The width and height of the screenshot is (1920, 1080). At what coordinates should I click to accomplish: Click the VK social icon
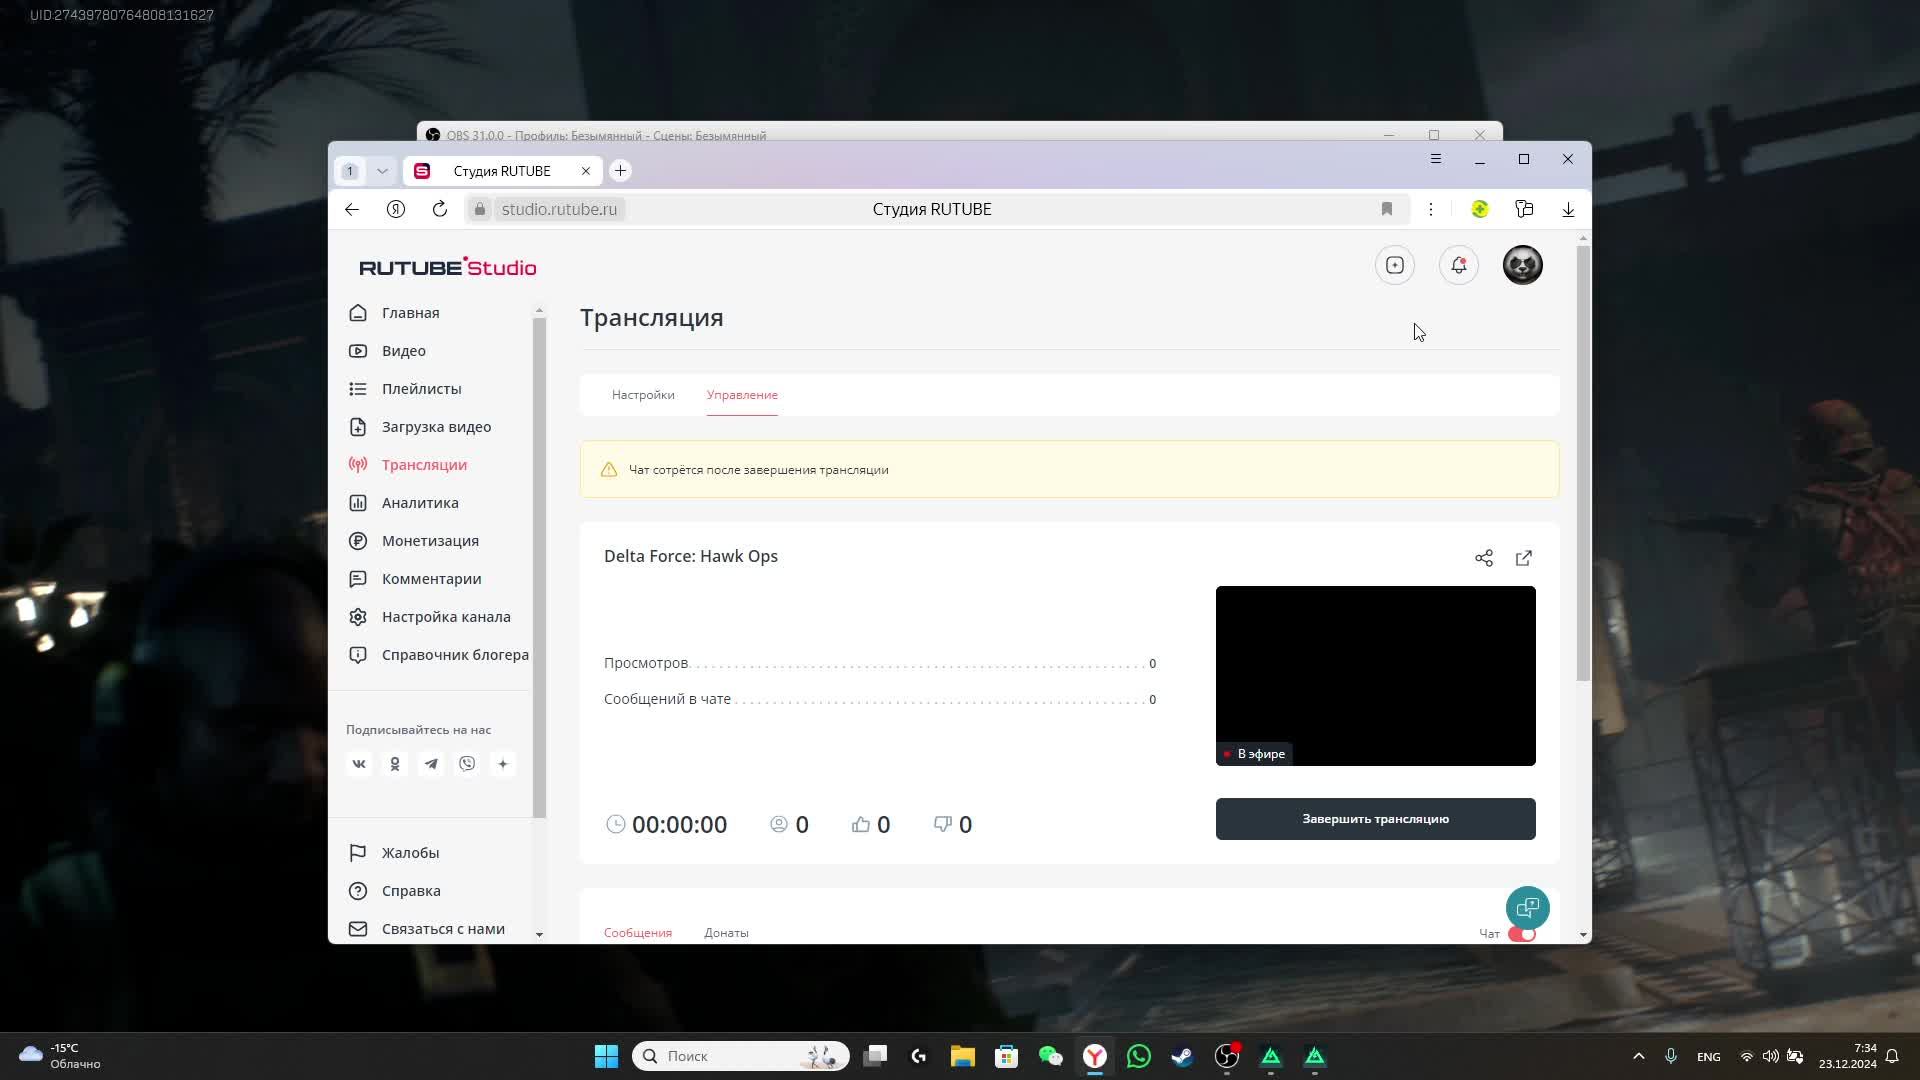pos(359,764)
